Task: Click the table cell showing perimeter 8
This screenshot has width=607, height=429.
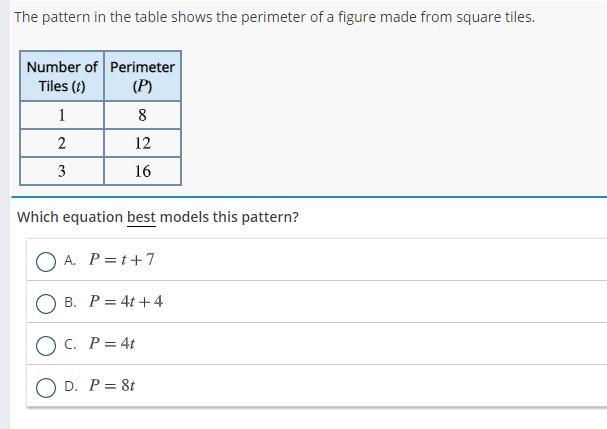Action: (142, 115)
